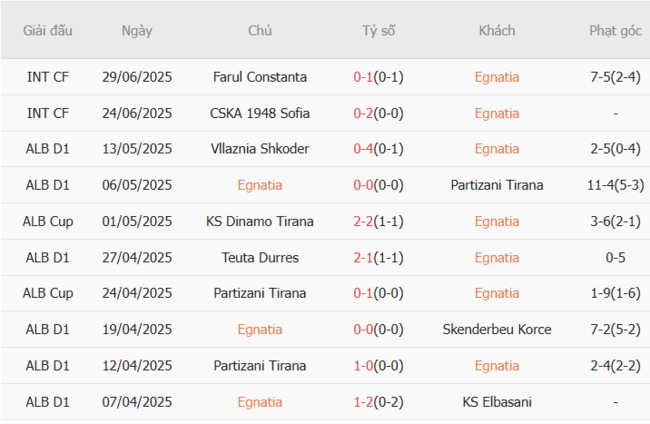
Task: Select the "Khách" column header
Action: pyautogui.click(x=497, y=30)
